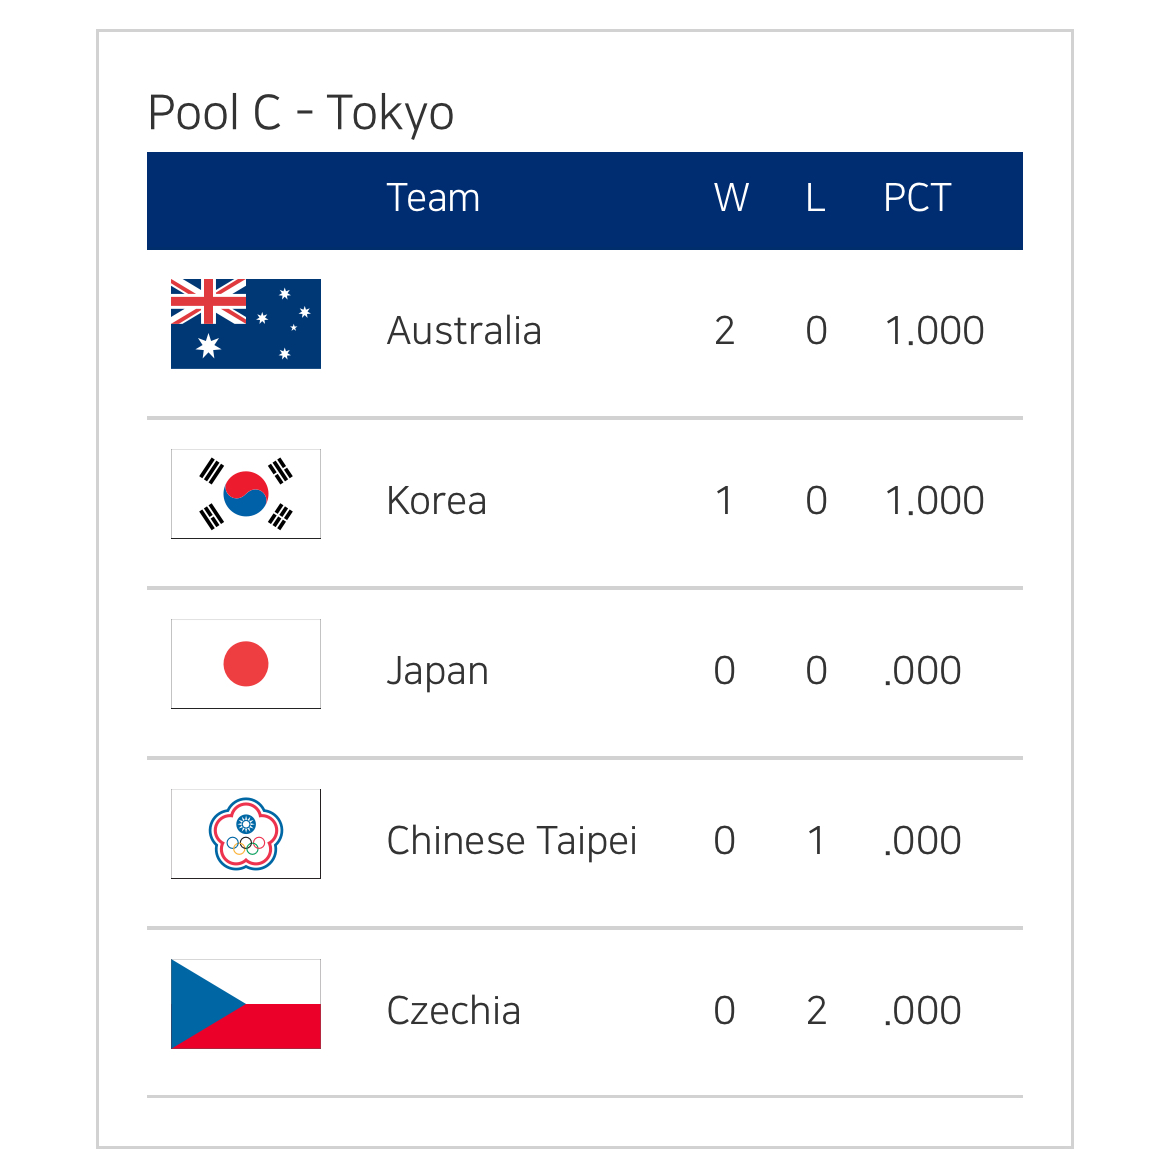Image resolution: width=1170 pixels, height=1172 pixels.
Task: Click the Pool C - Tokyo heading
Action: tap(301, 112)
